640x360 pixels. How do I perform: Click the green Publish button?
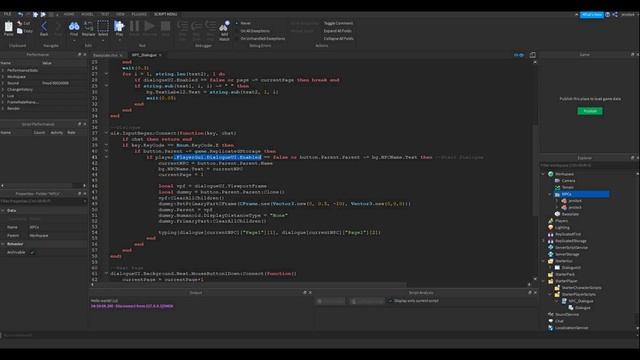click(590, 111)
